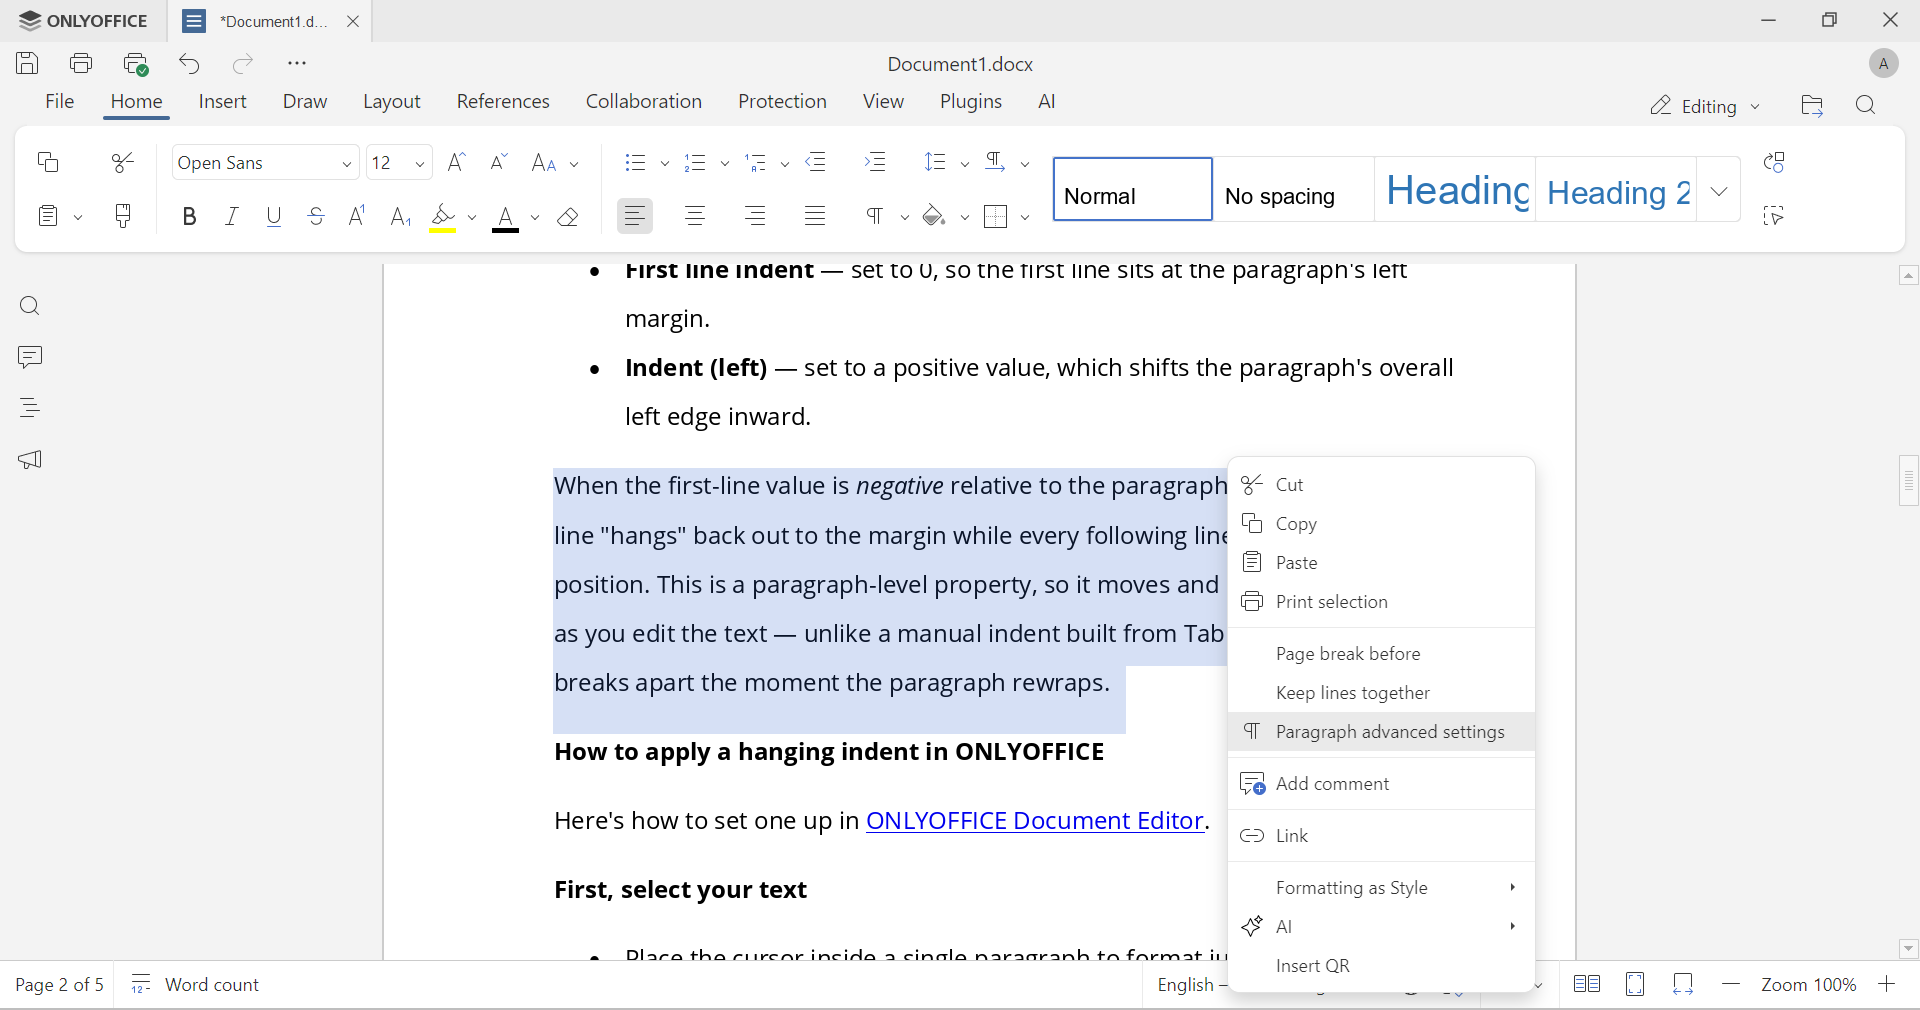Image resolution: width=1920 pixels, height=1010 pixels.
Task: Toggle Bold formatting
Action: pyautogui.click(x=189, y=216)
